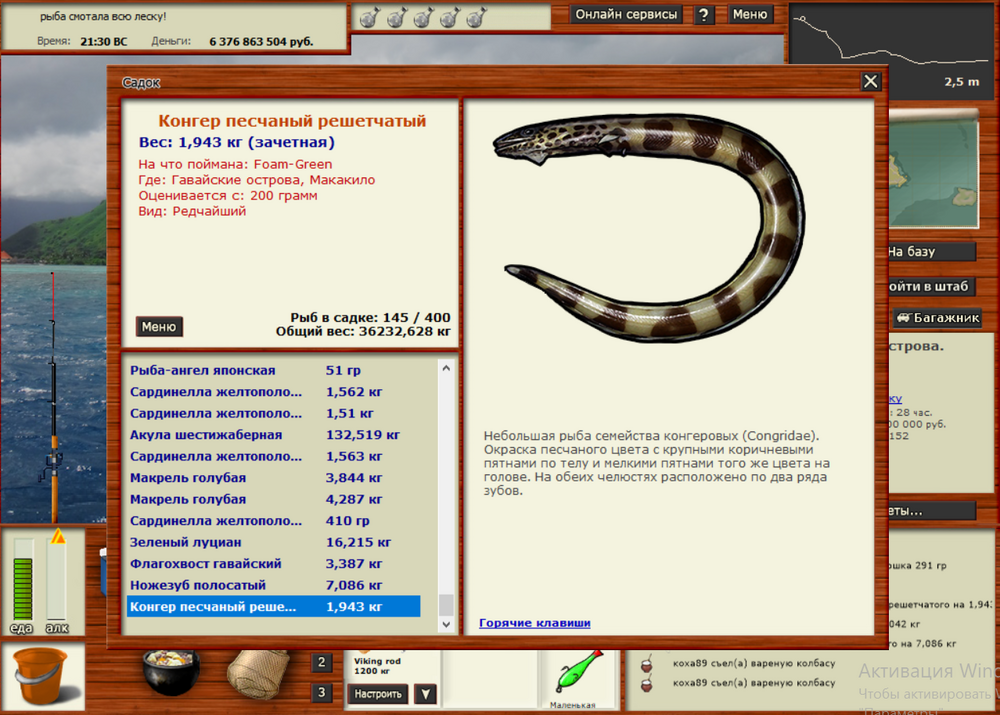1000x715 pixels.
Task: Close the Садок fish cage window
Action: tap(871, 82)
